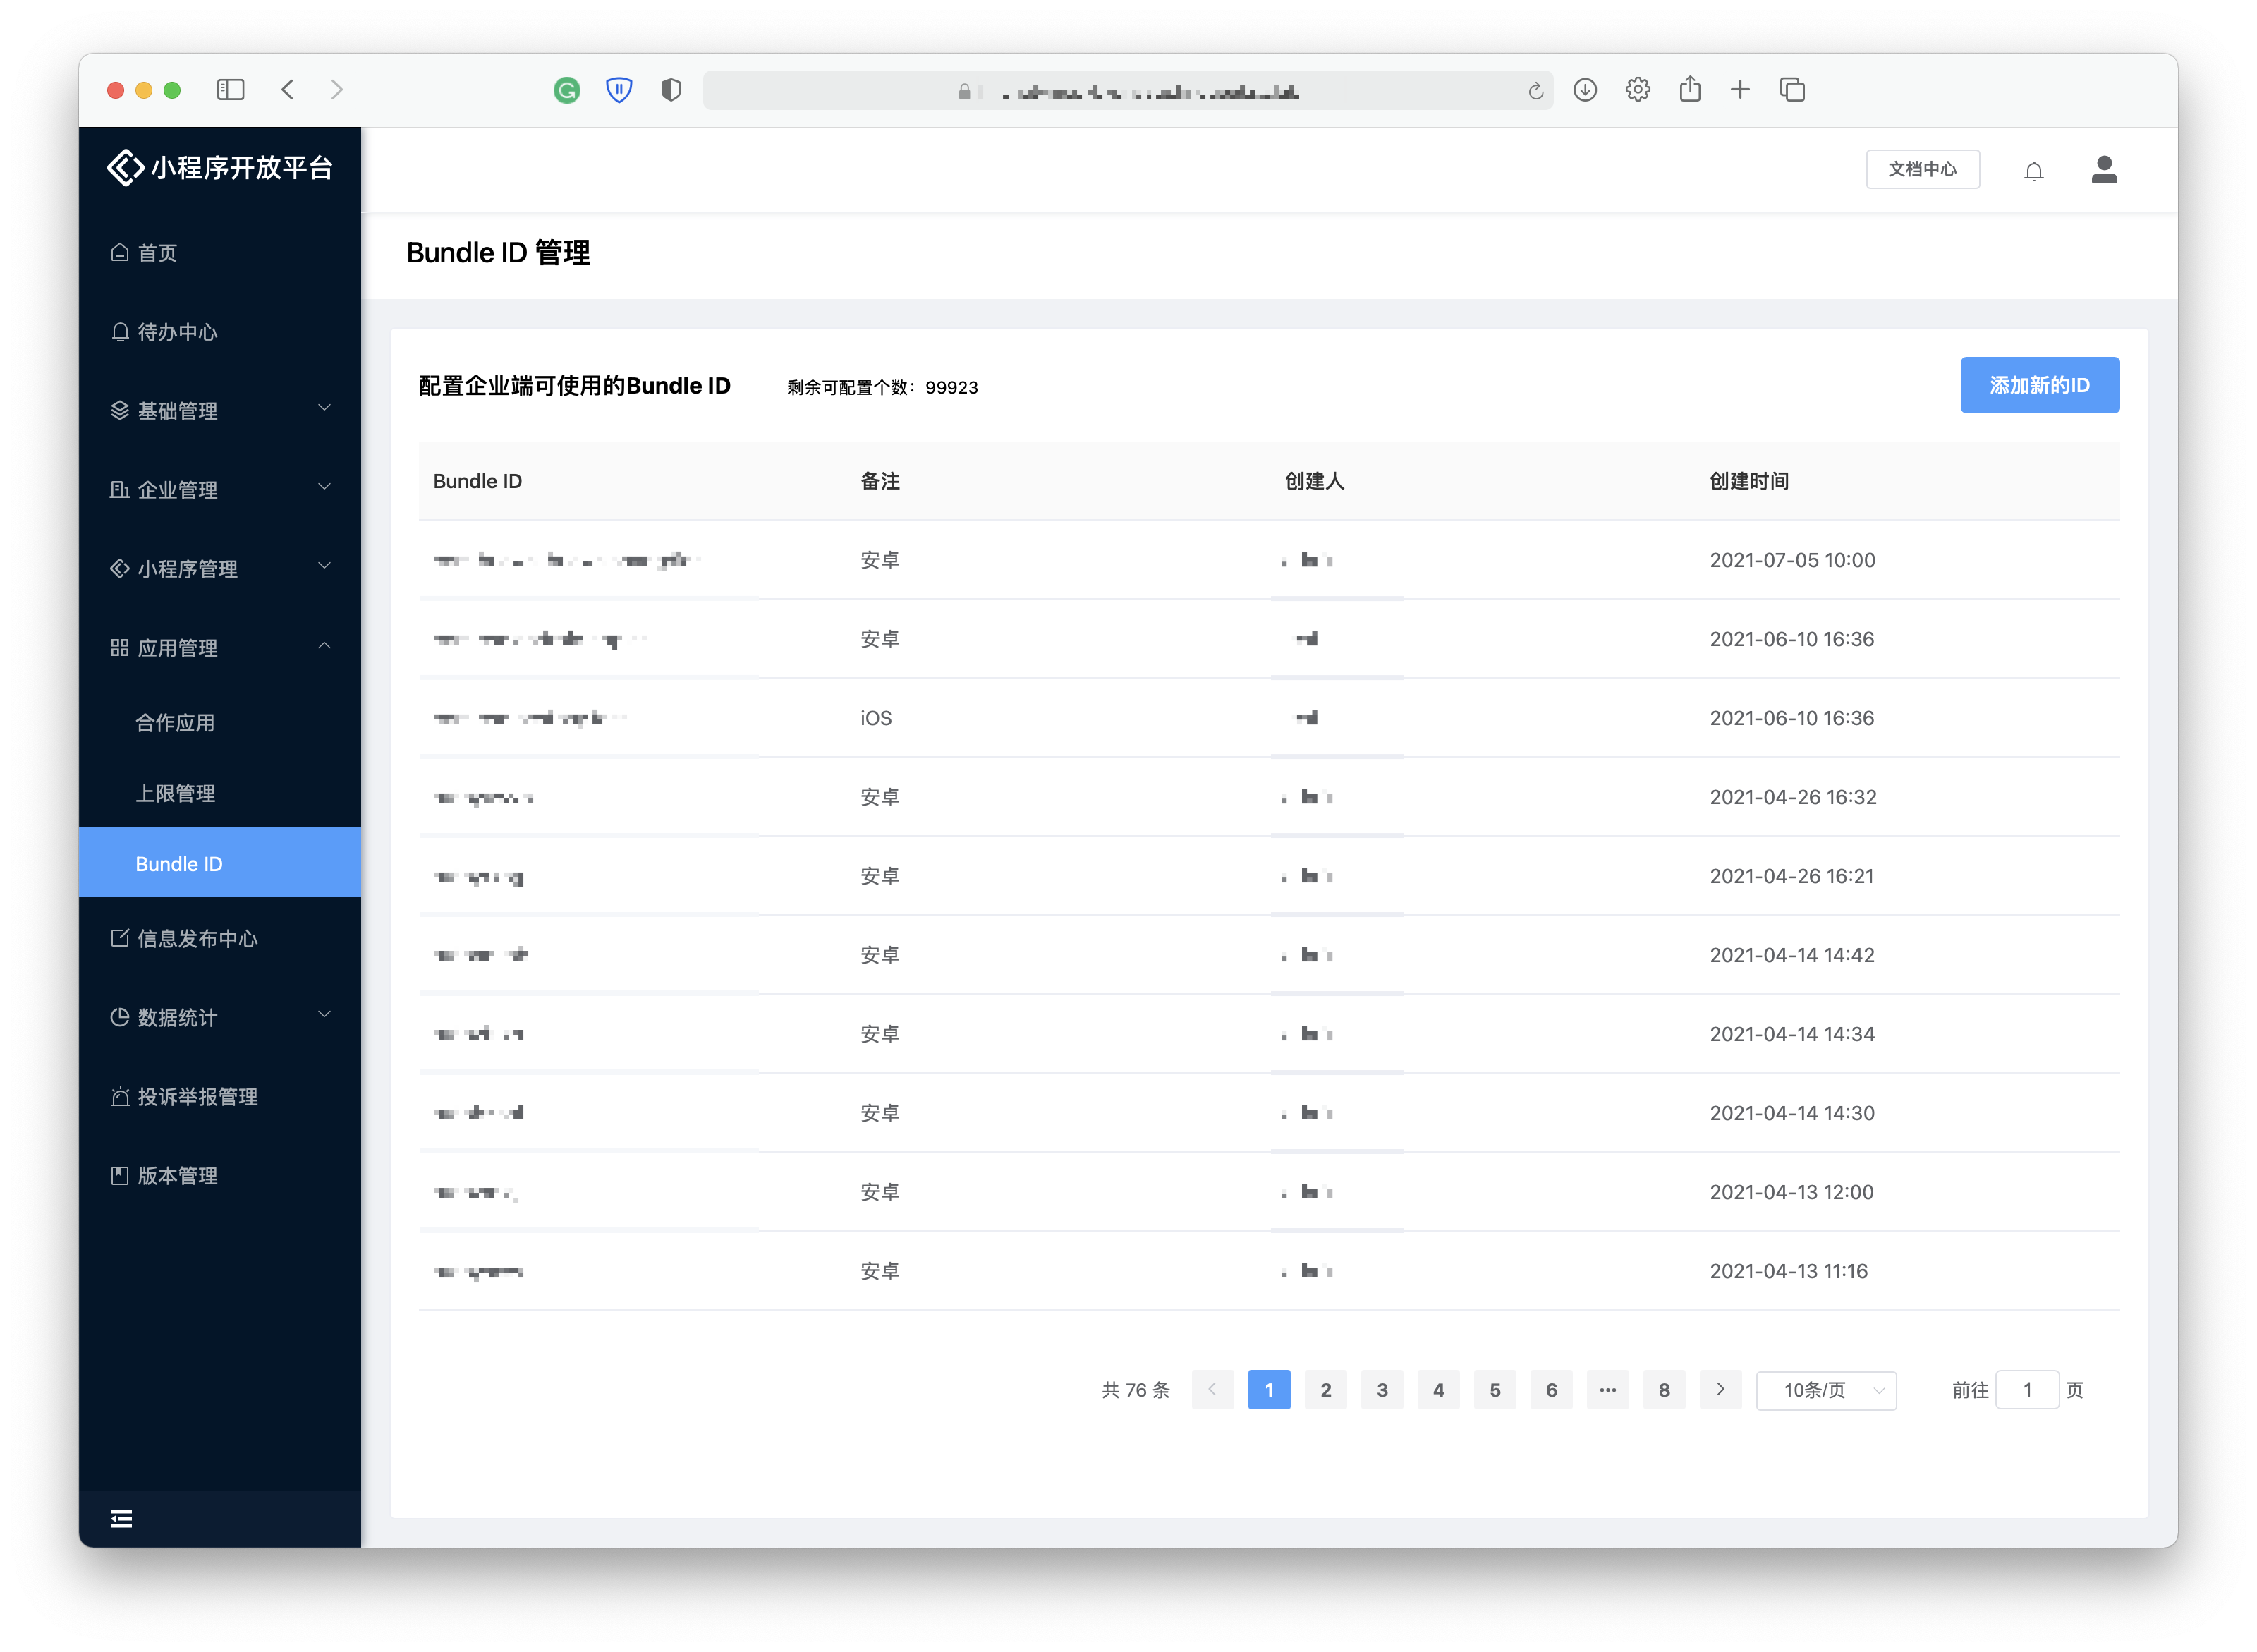Open 信息发布中心 in sidebar

click(x=220, y=938)
